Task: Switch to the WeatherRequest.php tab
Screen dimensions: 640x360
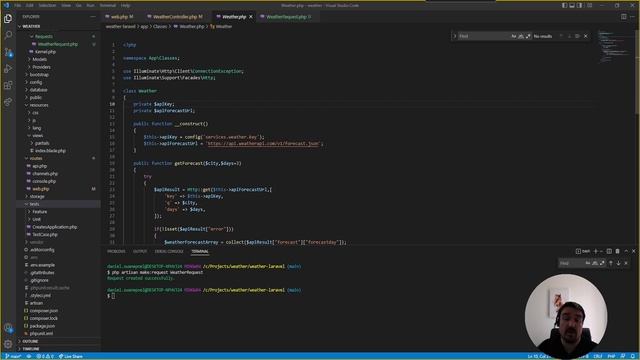Action: pos(288,17)
